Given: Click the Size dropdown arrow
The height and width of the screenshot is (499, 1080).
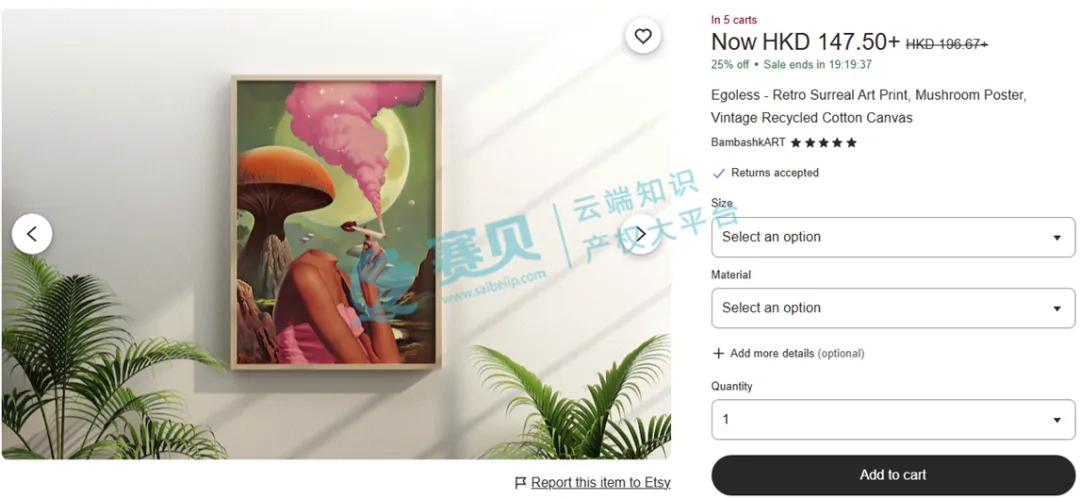Looking at the screenshot, I should (x=1057, y=238).
